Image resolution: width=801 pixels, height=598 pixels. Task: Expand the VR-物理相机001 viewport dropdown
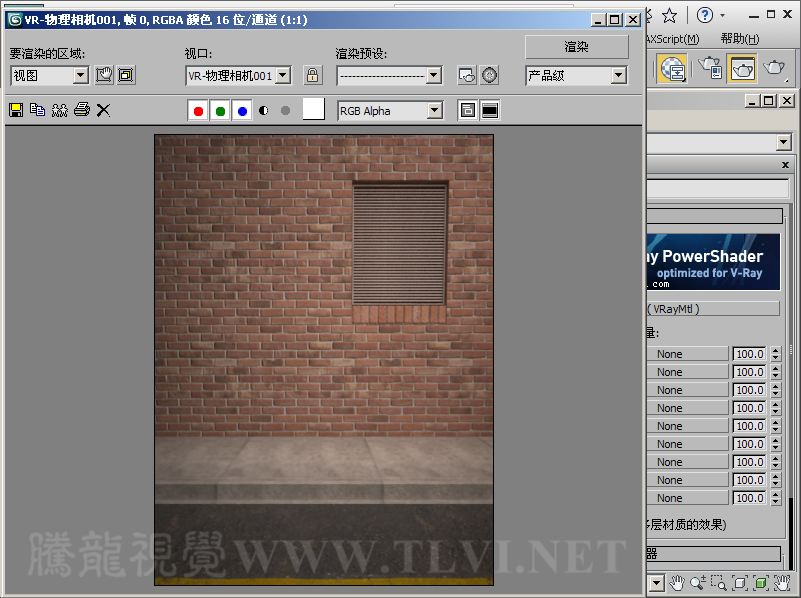[x=282, y=75]
